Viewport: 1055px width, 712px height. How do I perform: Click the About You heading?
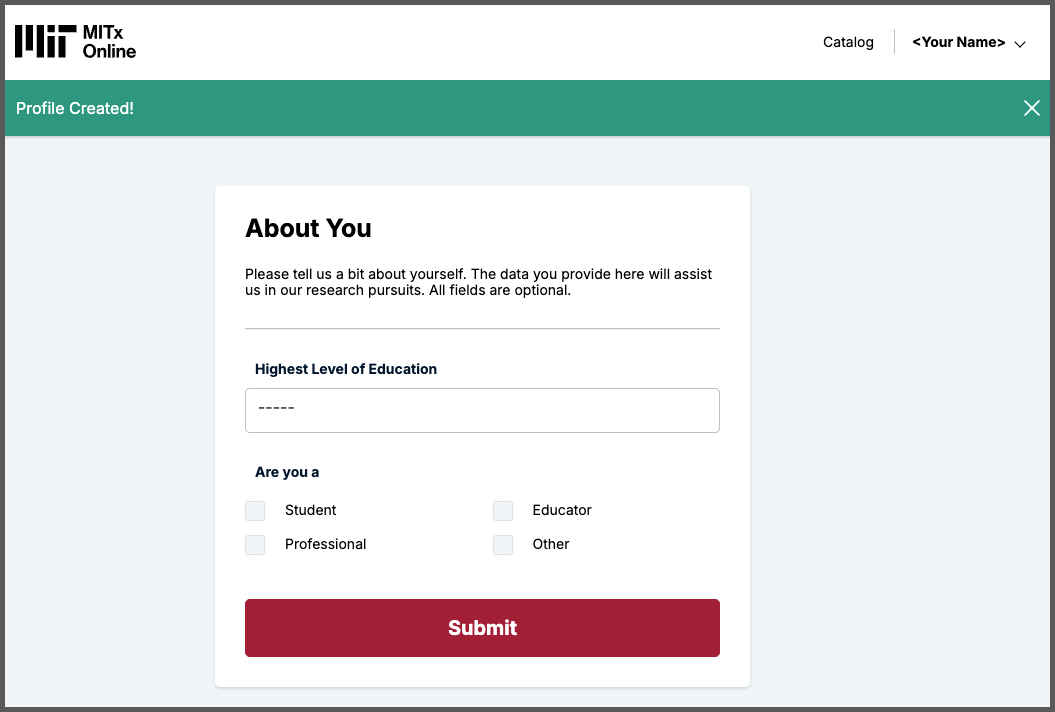308,228
